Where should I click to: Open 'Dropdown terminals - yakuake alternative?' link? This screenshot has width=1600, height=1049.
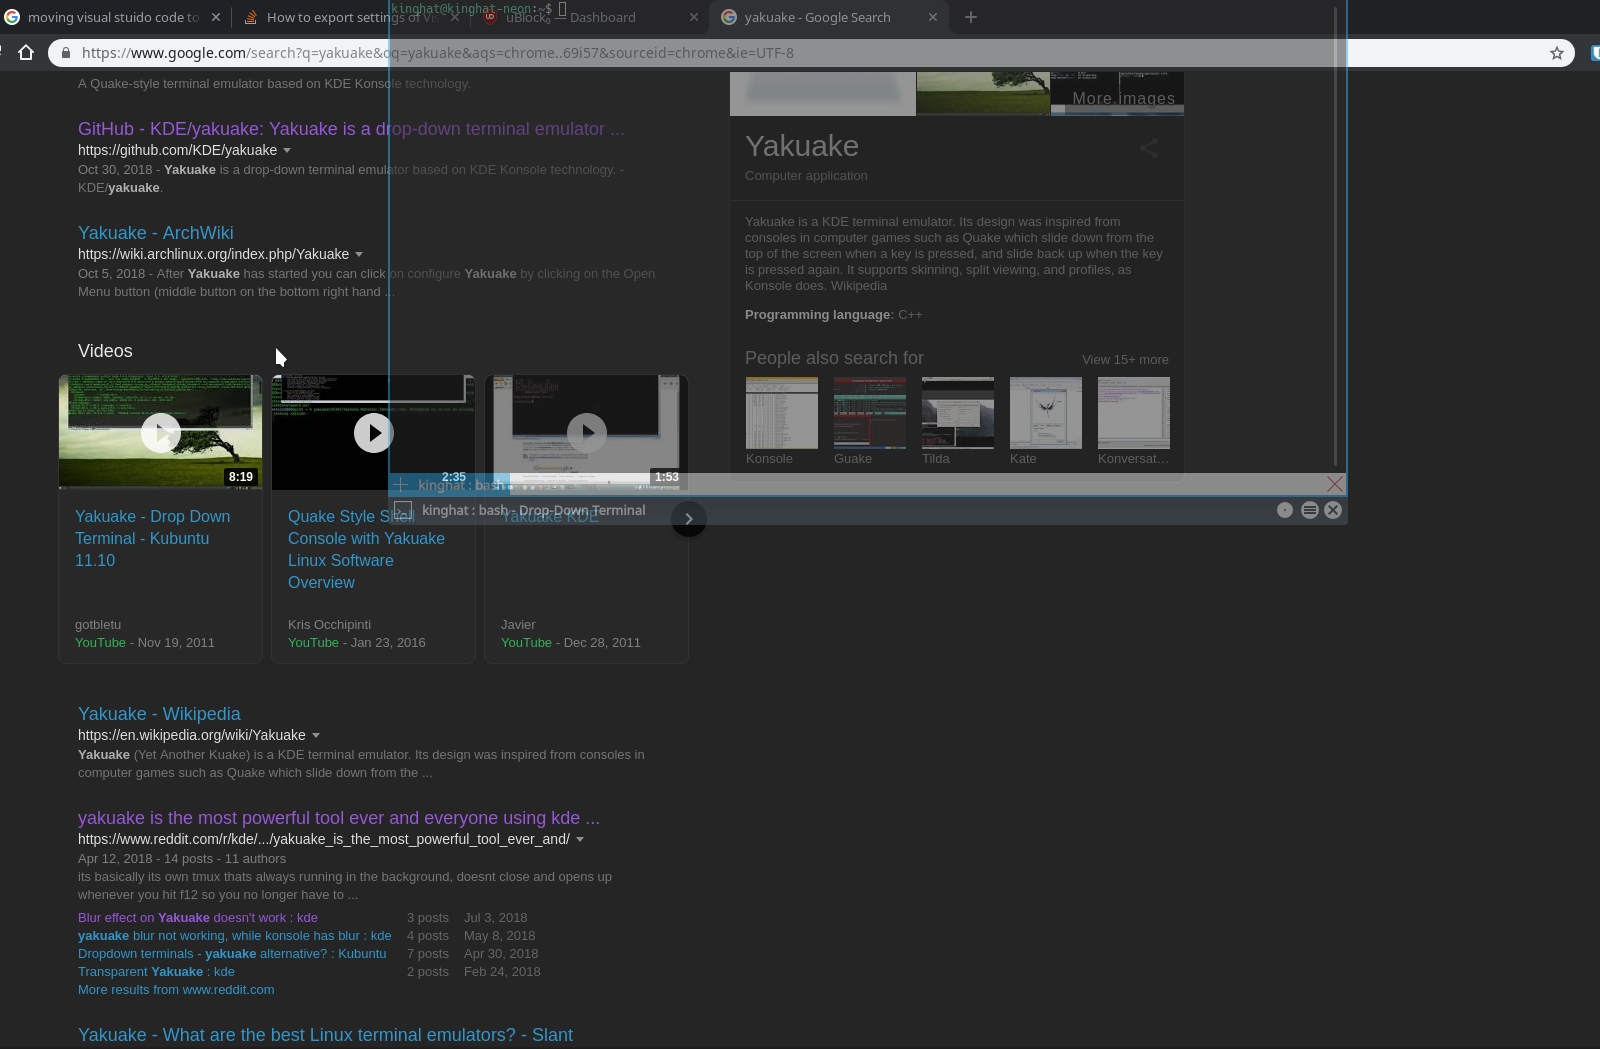click(x=232, y=953)
